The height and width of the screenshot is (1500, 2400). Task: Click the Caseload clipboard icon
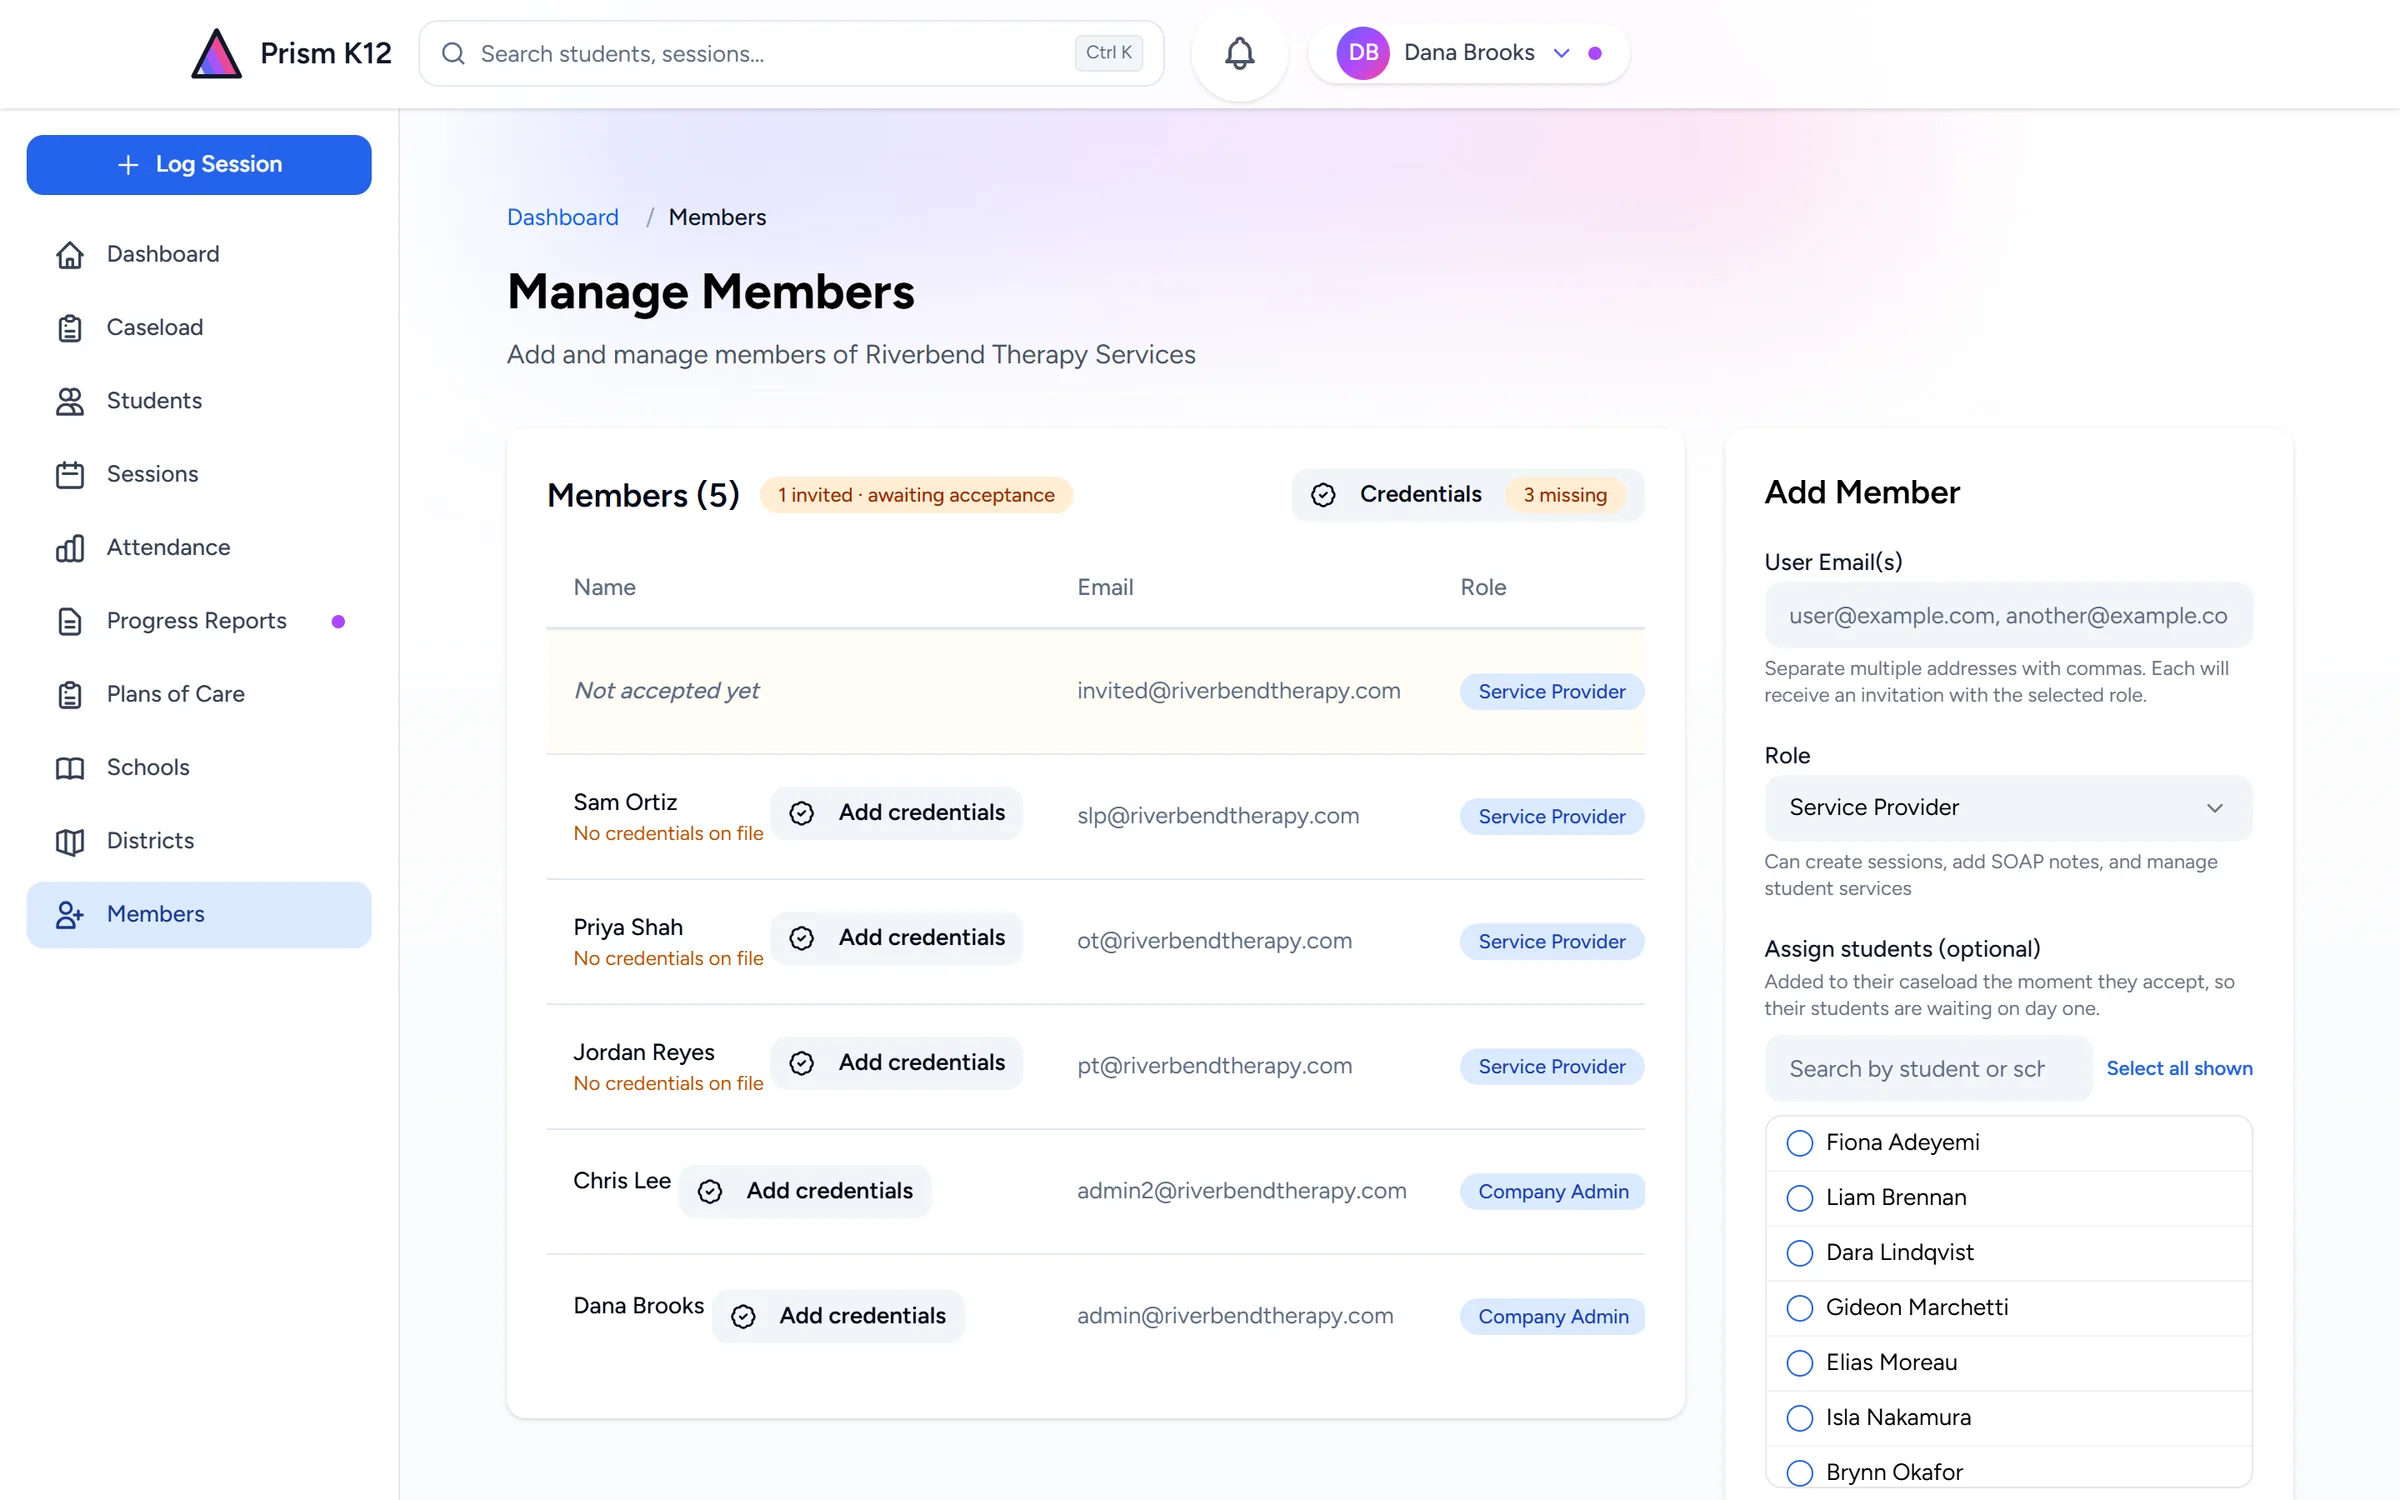tap(70, 327)
